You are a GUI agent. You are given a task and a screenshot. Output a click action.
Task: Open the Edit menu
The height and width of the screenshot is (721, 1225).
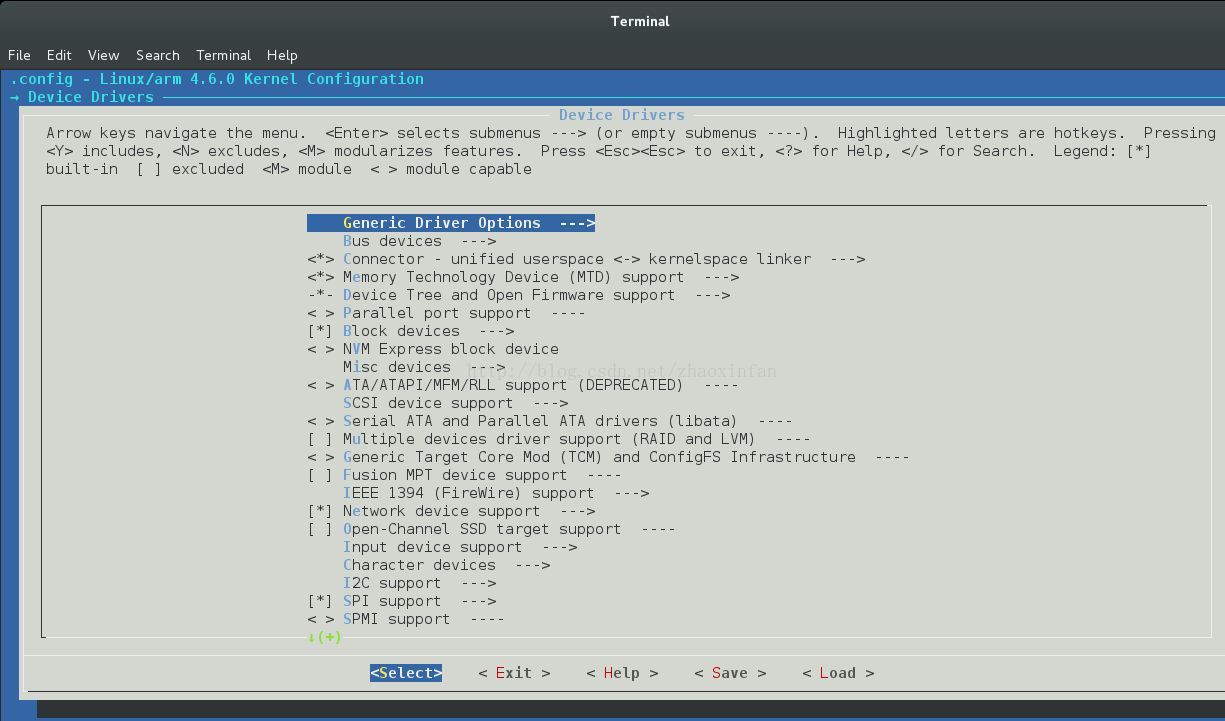coord(59,55)
